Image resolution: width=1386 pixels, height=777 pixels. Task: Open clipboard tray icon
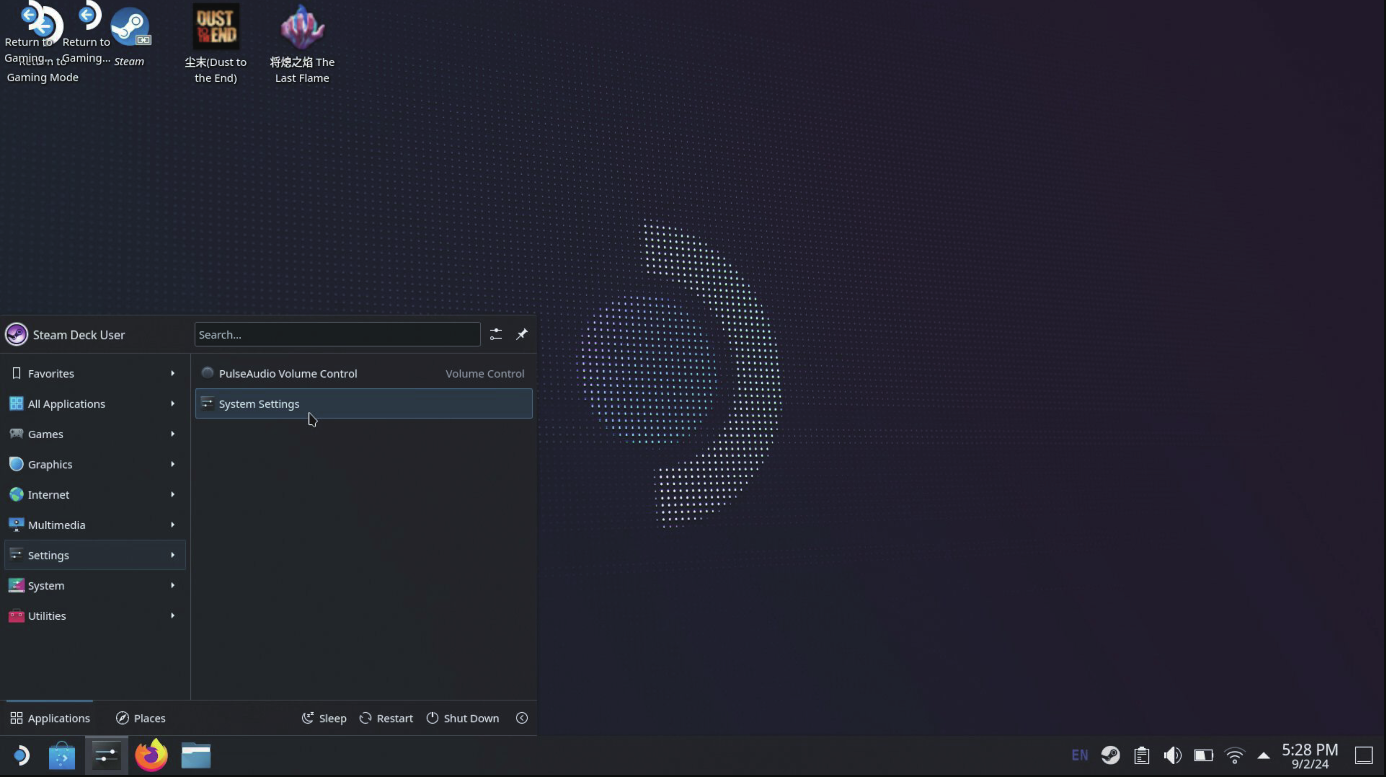tap(1141, 755)
